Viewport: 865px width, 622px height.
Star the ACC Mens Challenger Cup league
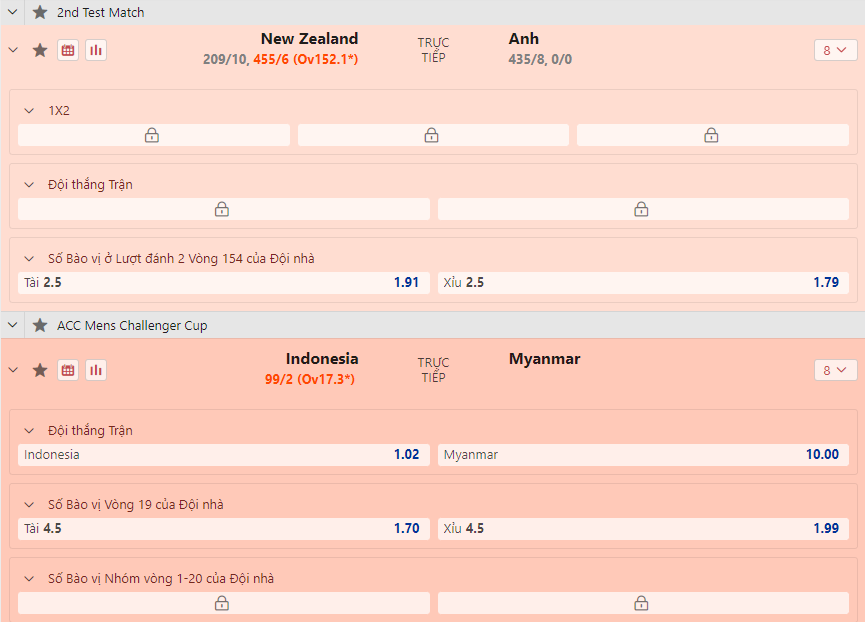(x=40, y=325)
